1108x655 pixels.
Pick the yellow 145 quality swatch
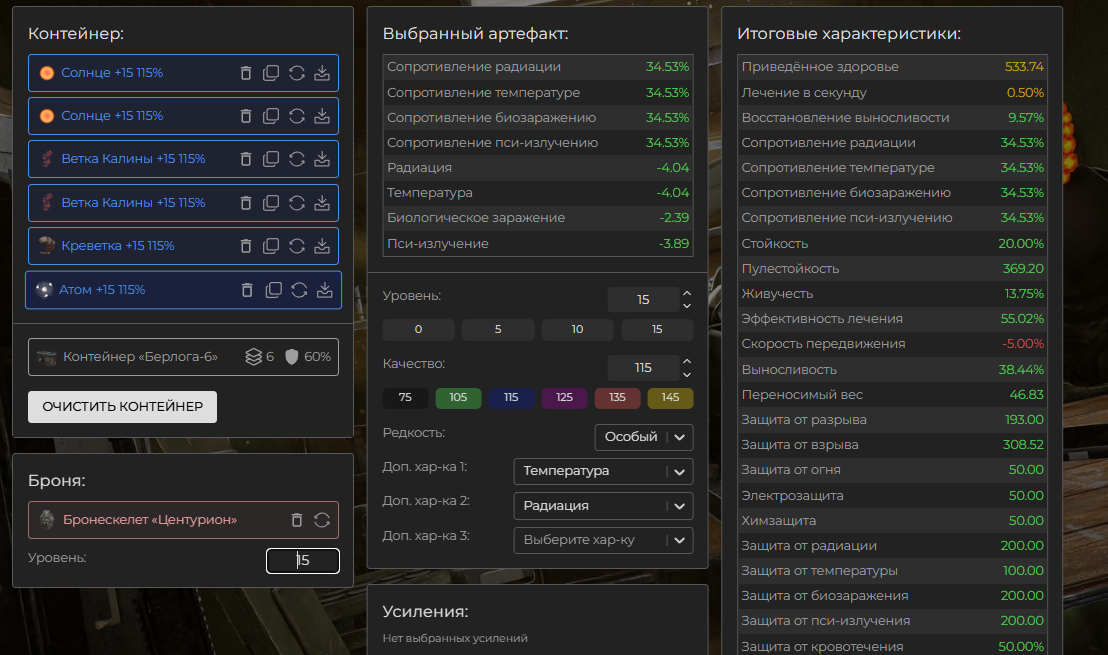(670, 398)
